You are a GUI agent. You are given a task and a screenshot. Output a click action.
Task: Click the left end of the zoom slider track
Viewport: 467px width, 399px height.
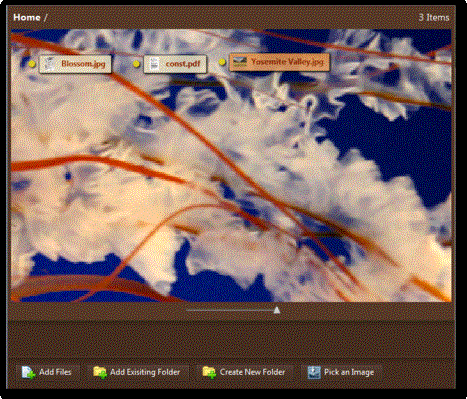coord(188,310)
